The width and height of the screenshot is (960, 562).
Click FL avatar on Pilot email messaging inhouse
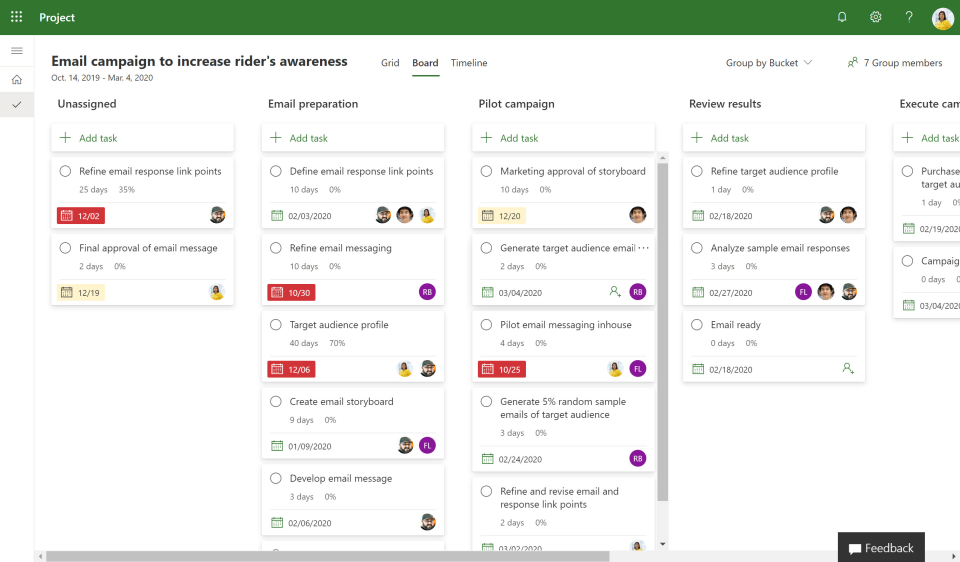(638, 369)
